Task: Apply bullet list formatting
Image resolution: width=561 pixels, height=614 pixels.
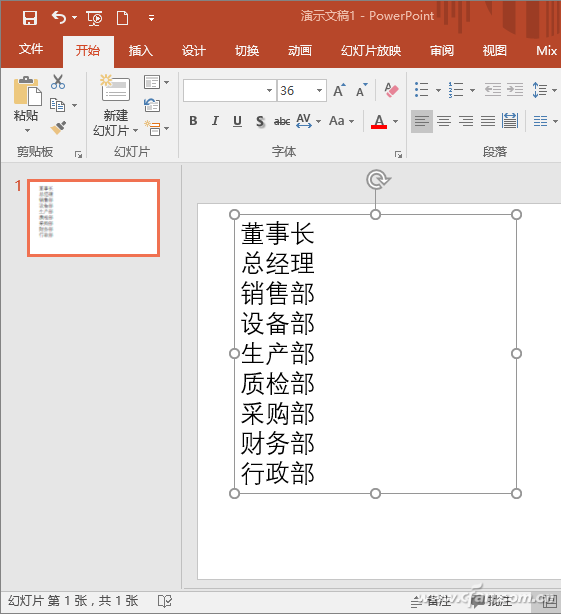Action: (x=422, y=90)
